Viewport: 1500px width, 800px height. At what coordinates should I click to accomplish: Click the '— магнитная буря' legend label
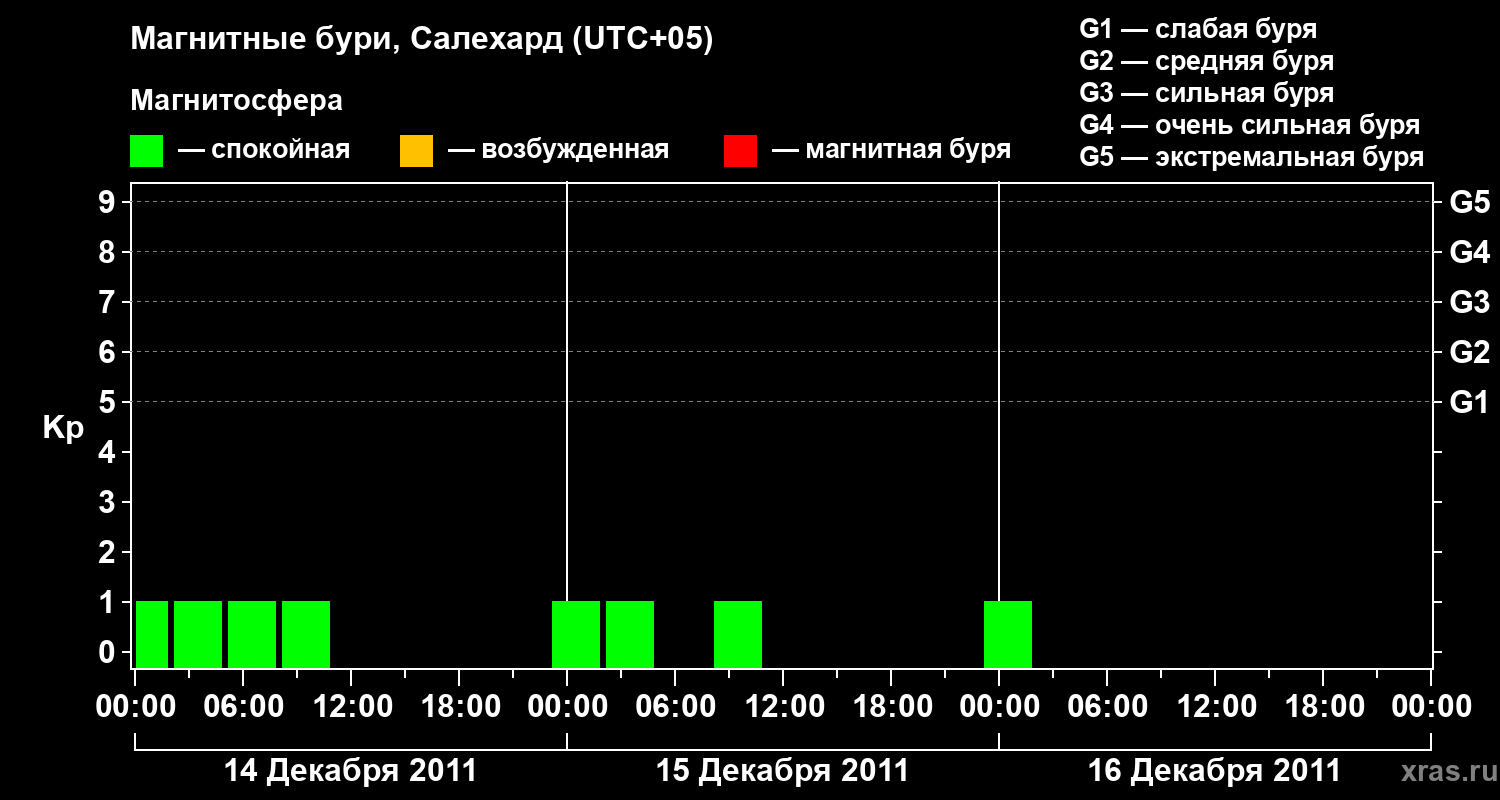coord(891,150)
